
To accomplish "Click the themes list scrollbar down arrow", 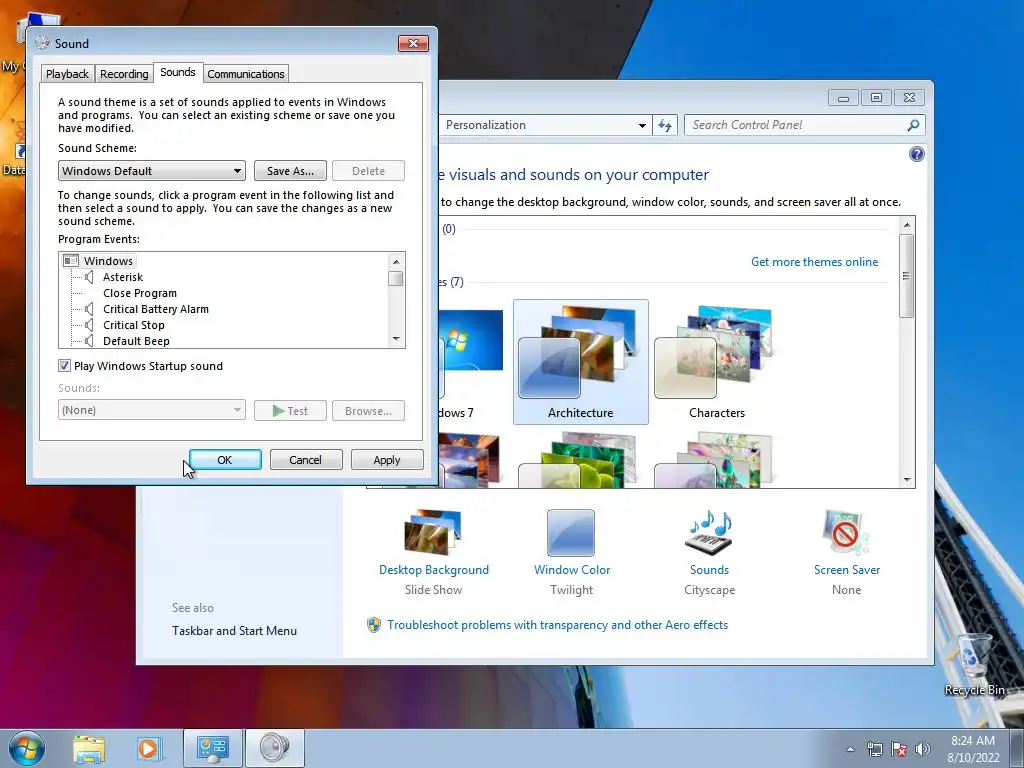I will pos(906,480).
